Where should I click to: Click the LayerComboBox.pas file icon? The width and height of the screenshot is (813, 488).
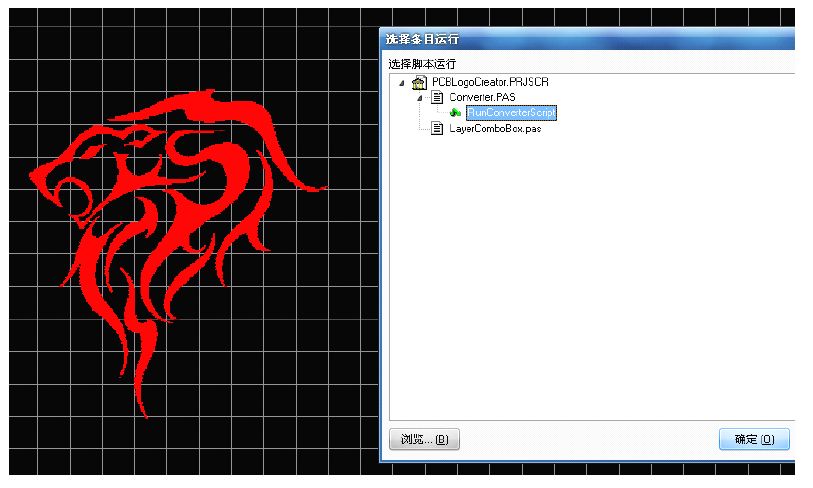[x=437, y=129]
